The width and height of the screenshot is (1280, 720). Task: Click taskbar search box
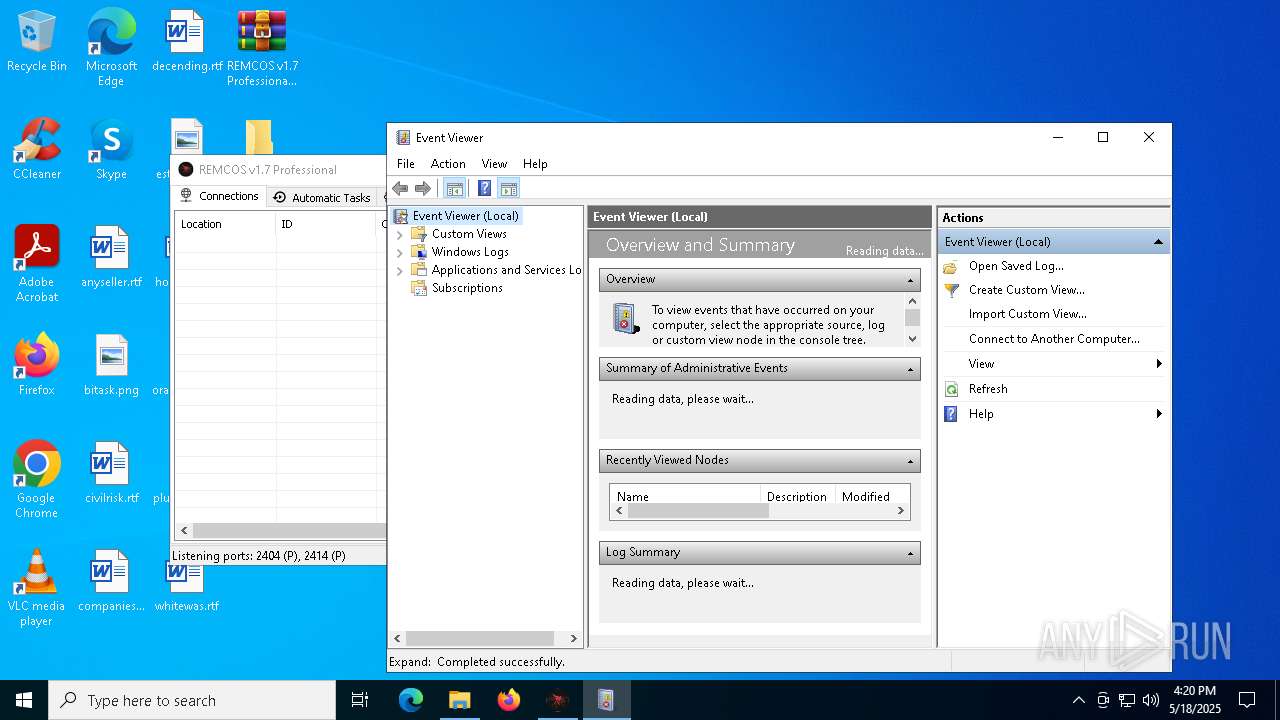tap(192, 700)
